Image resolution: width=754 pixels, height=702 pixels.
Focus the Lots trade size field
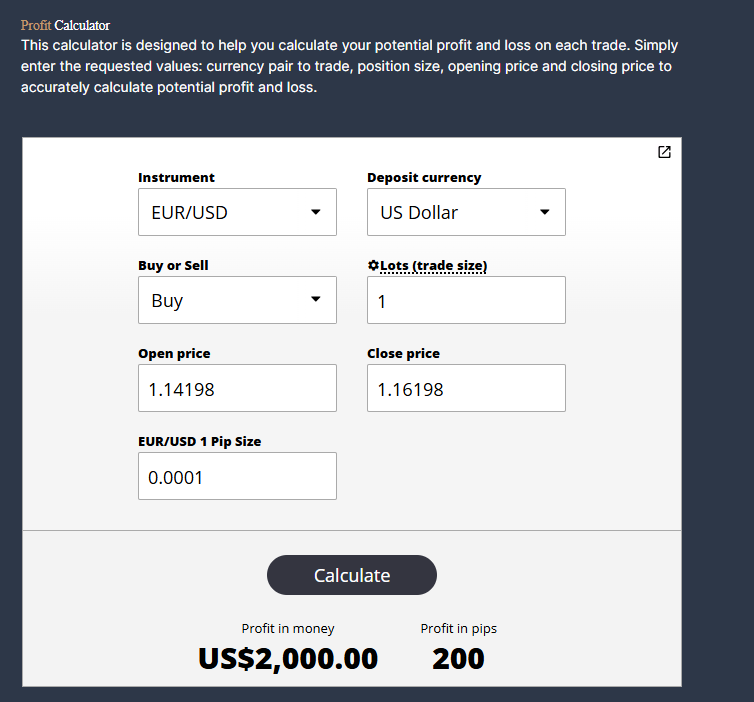(x=466, y=300)
